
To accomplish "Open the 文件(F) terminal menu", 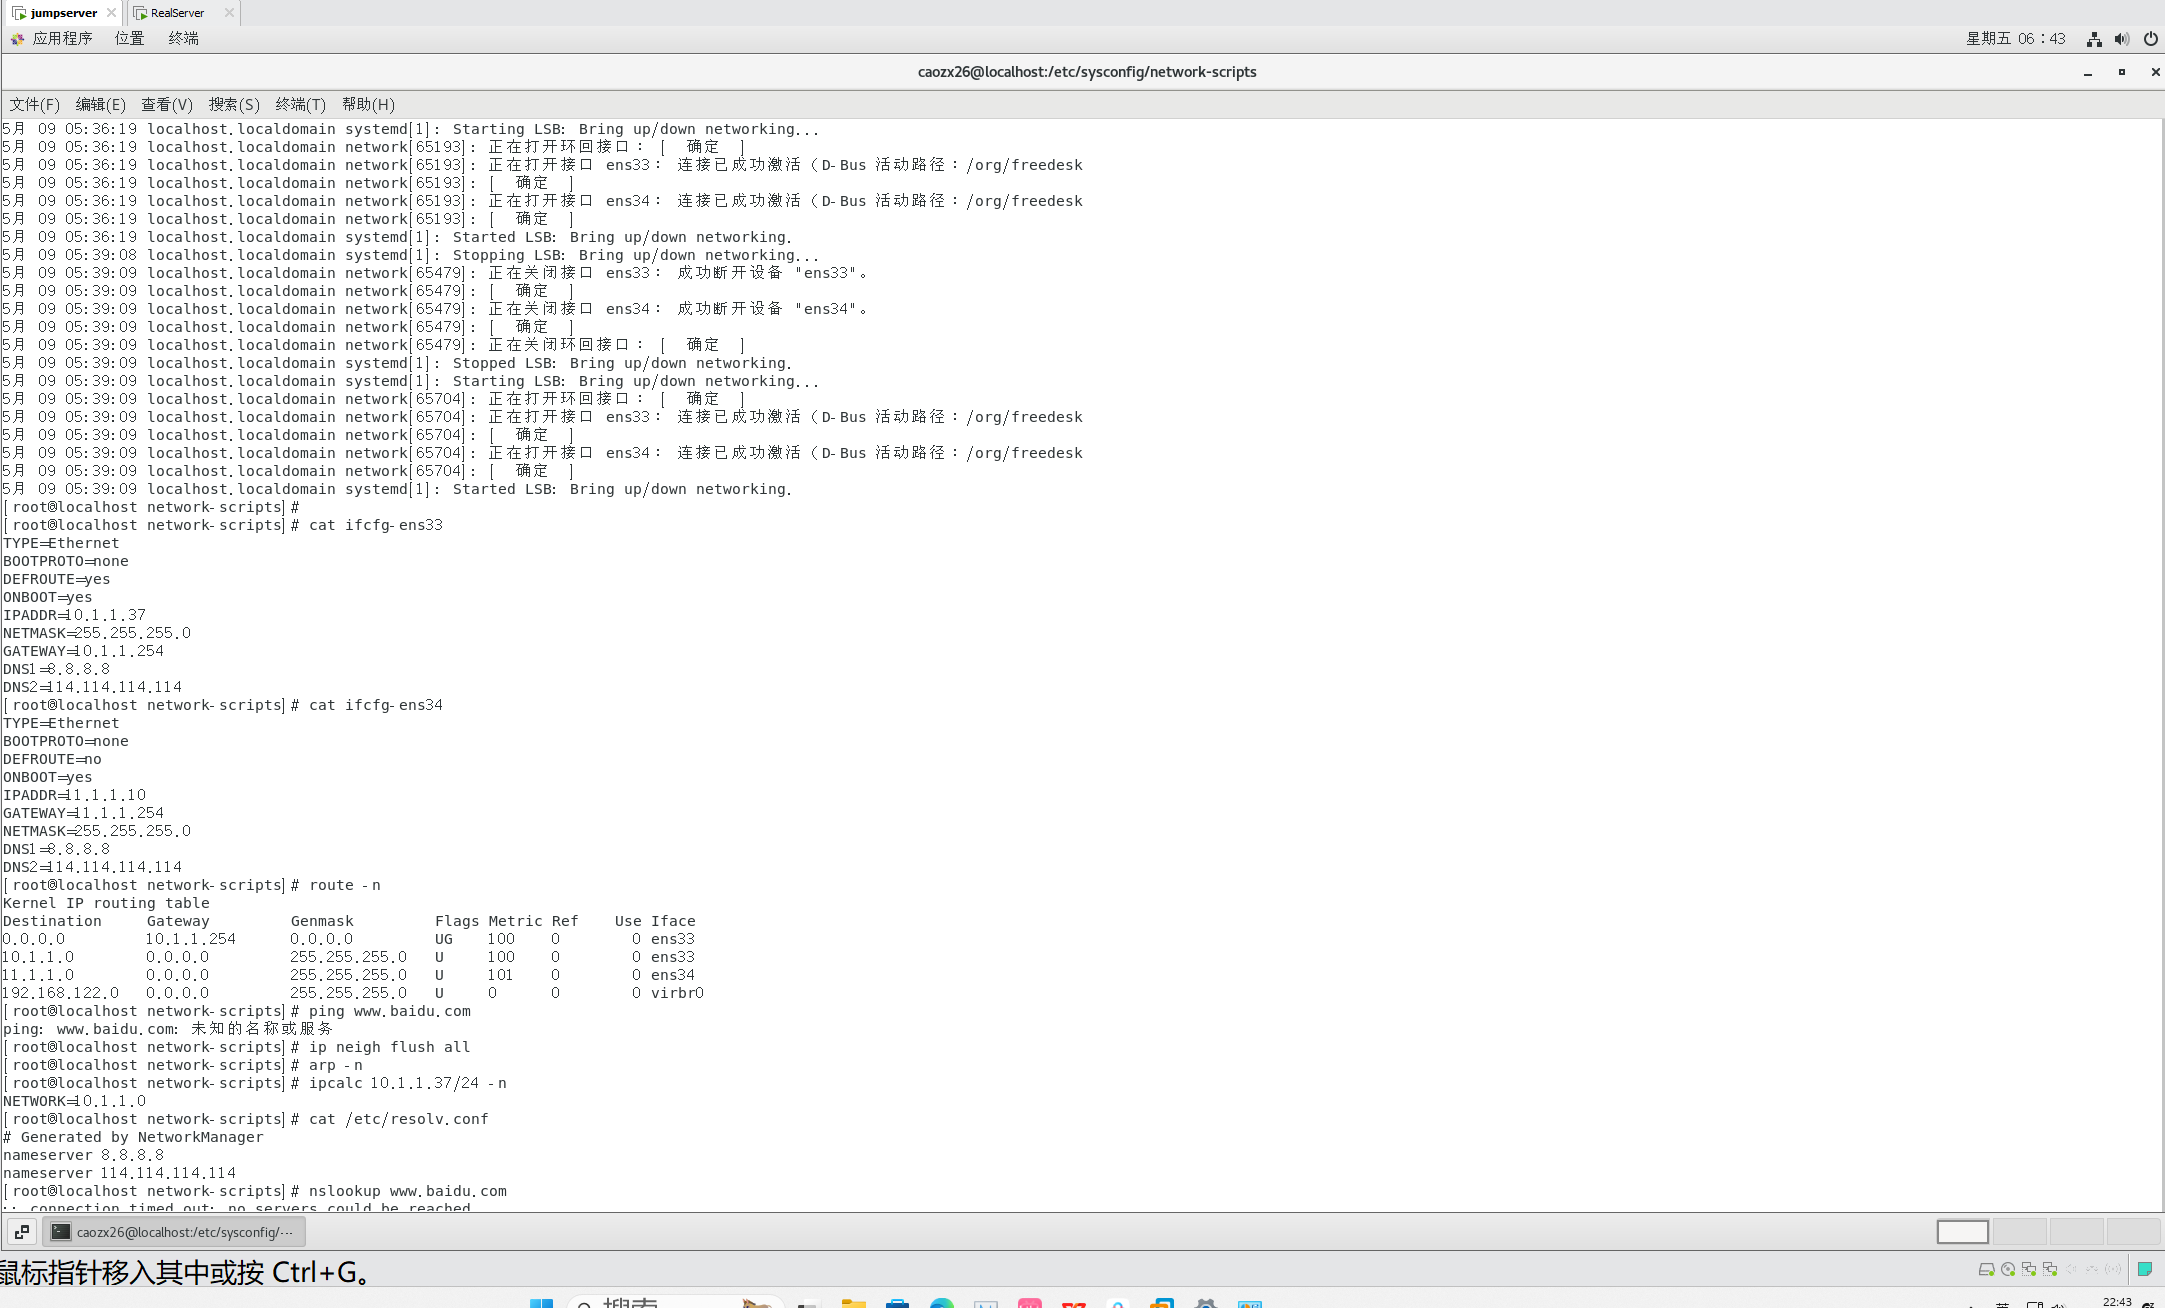I will click(x=34, y=104).
